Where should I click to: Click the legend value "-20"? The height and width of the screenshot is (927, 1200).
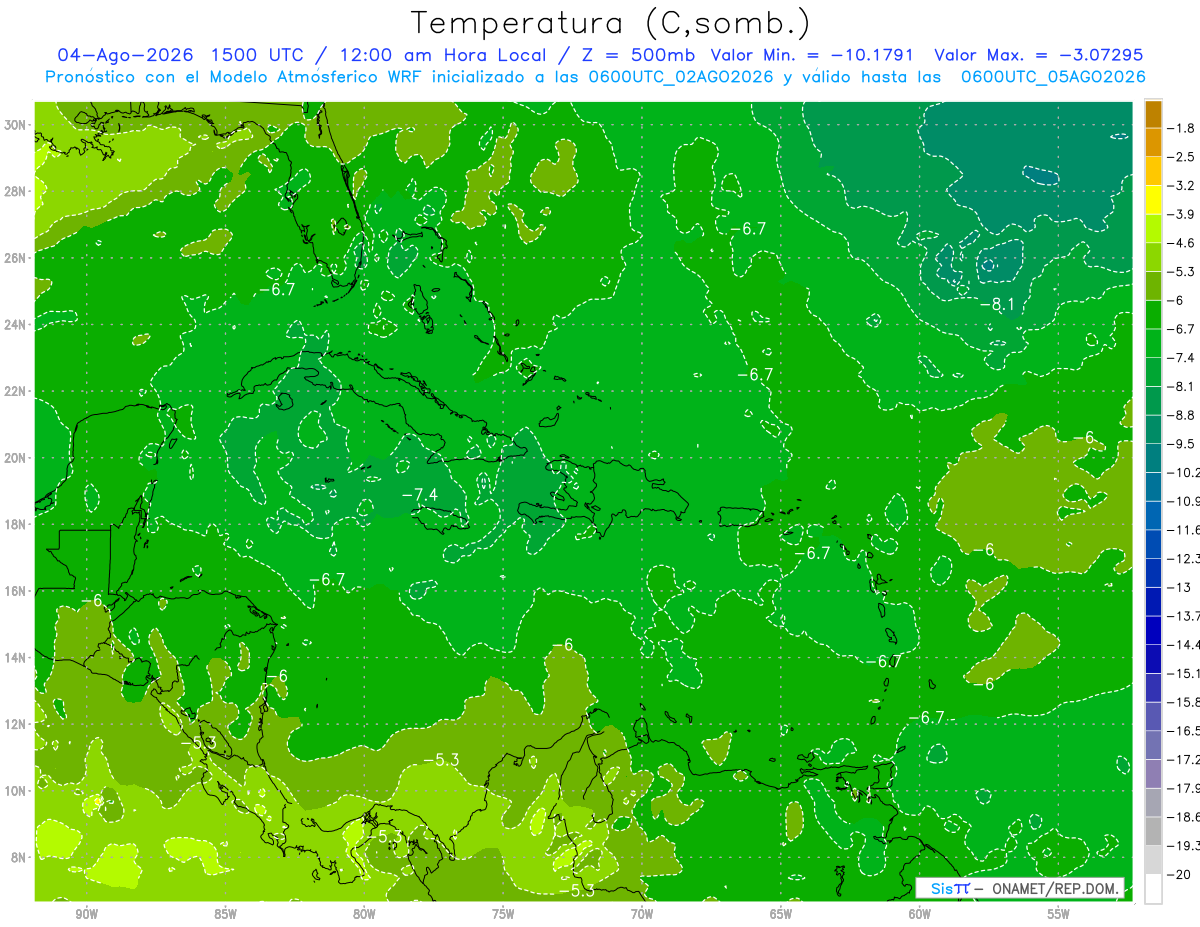pyautogui.click(x=1181, y=874)
